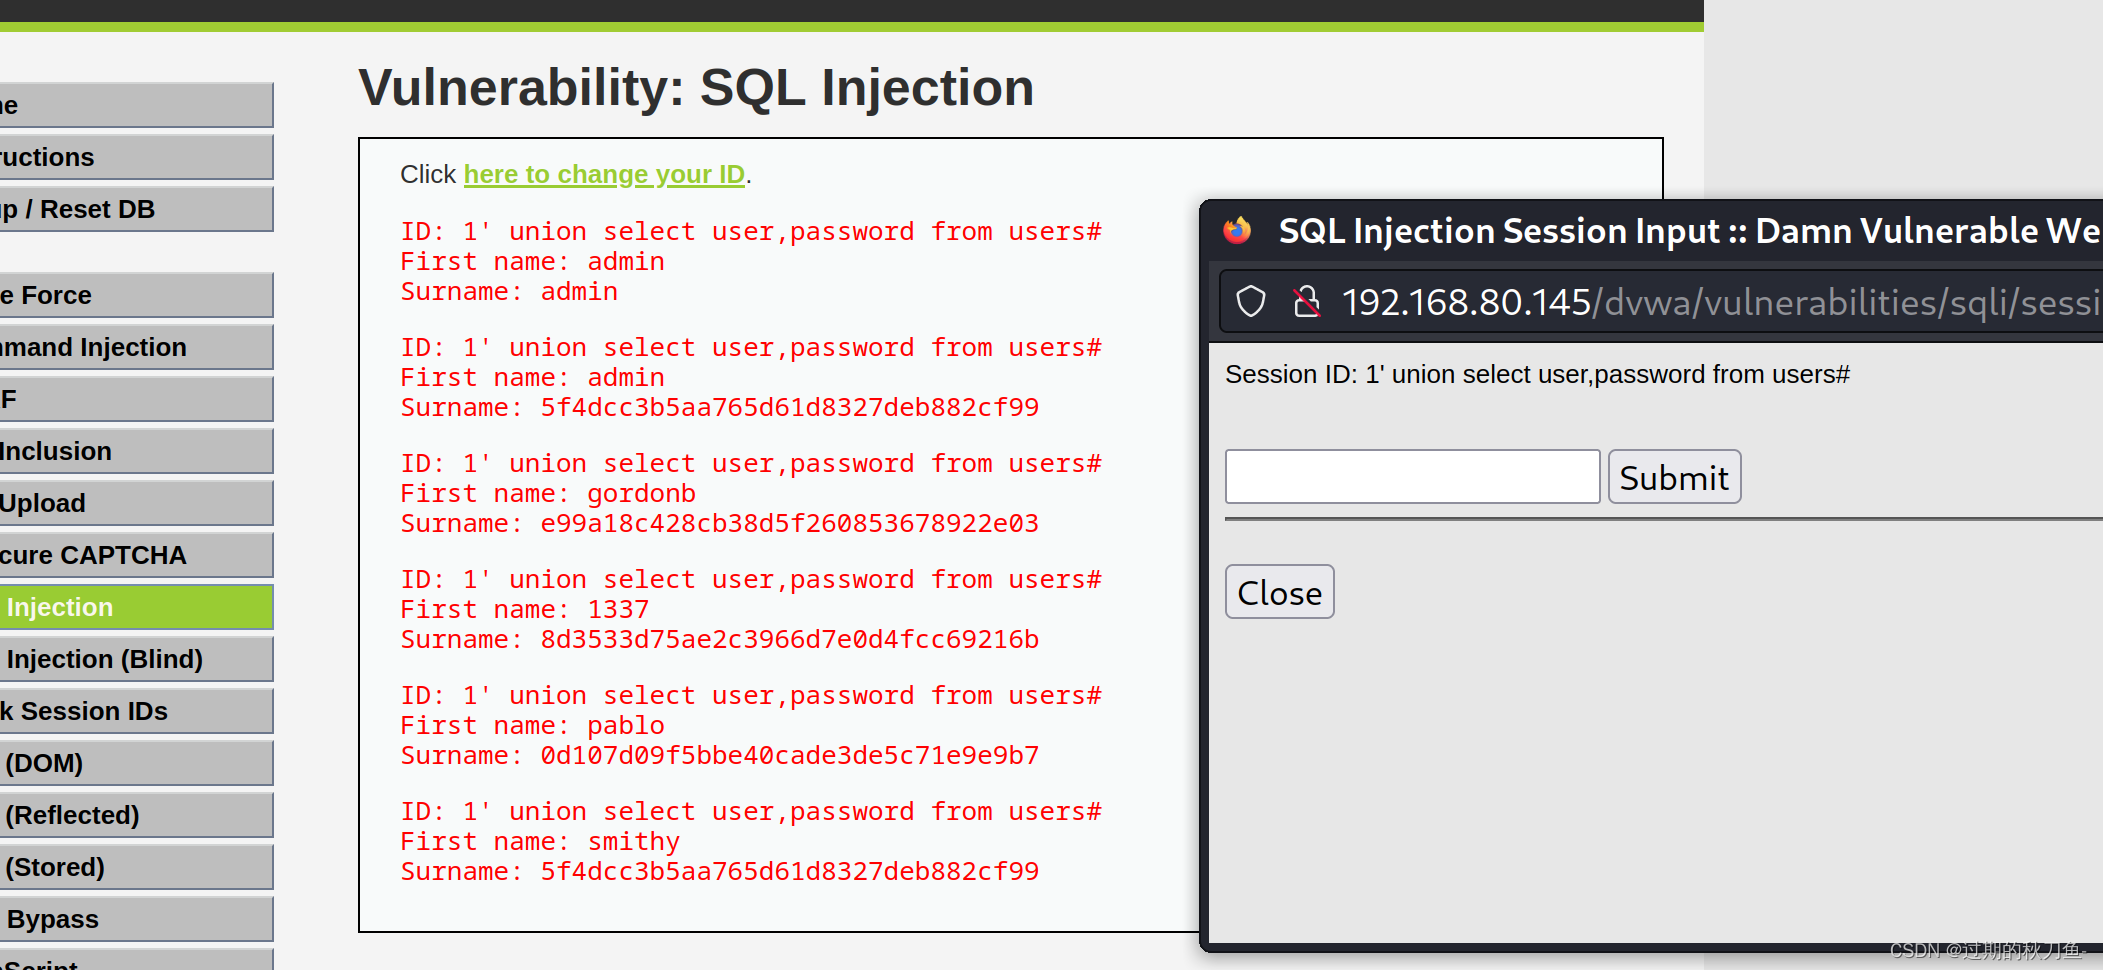Click hash e99a18c428cb38d5f260853678922e03
This screenshot has height=970, width=2103.
pyautogui.click(x=790, y=524)
